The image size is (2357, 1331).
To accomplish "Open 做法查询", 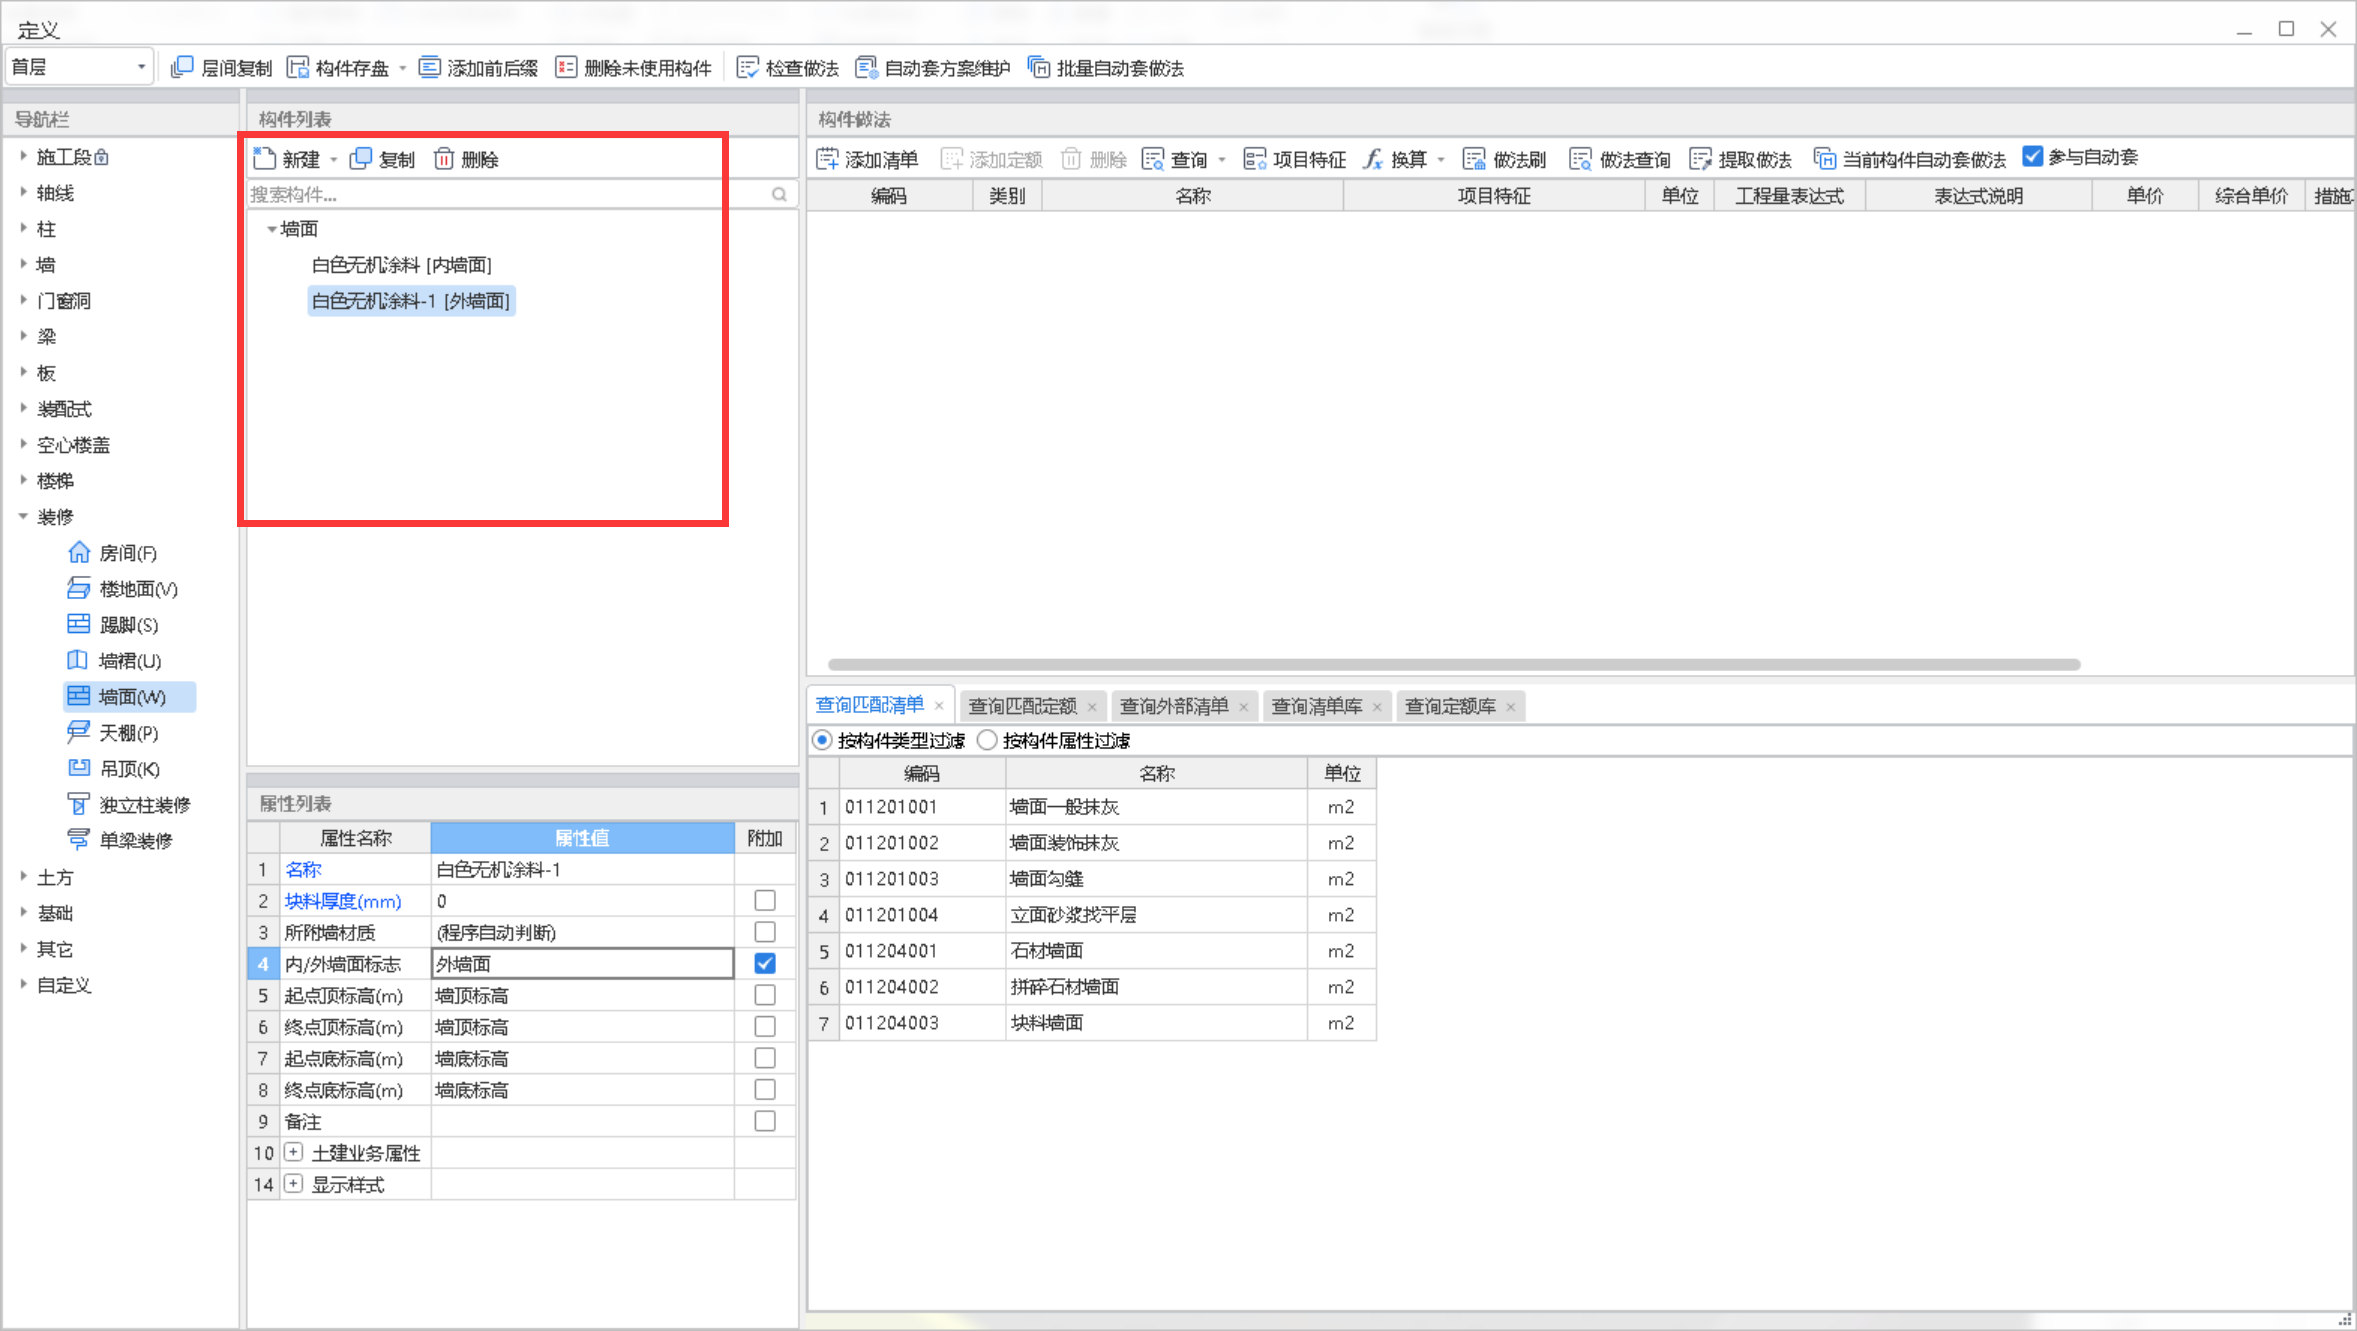I will click(x=1620, y=159).
